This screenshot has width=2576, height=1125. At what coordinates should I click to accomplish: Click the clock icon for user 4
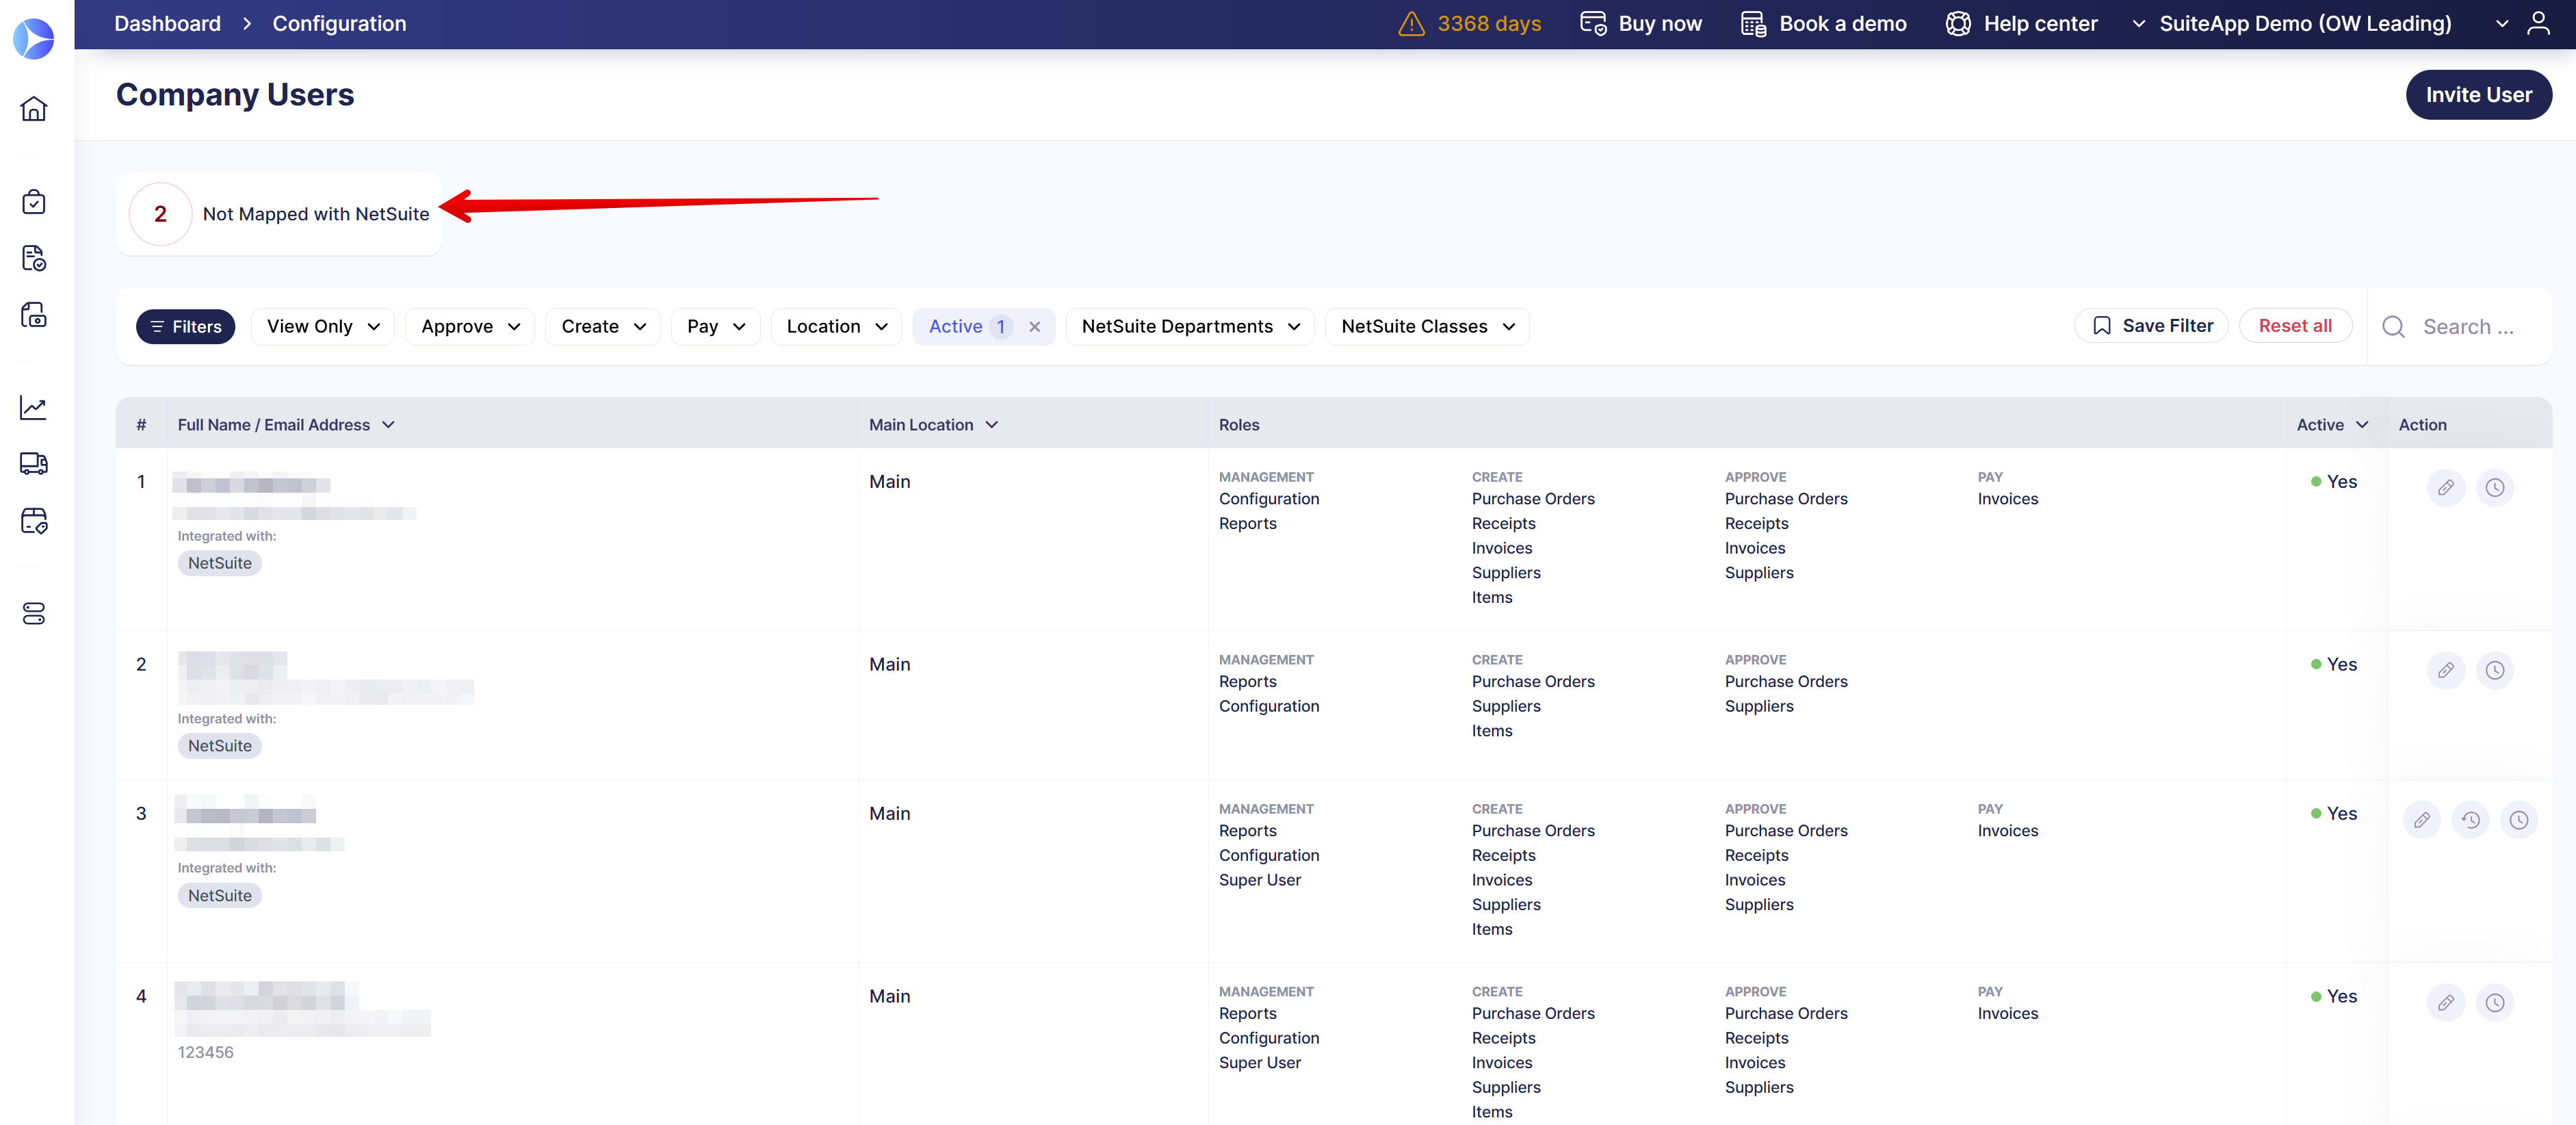tap(2494, 1003)
